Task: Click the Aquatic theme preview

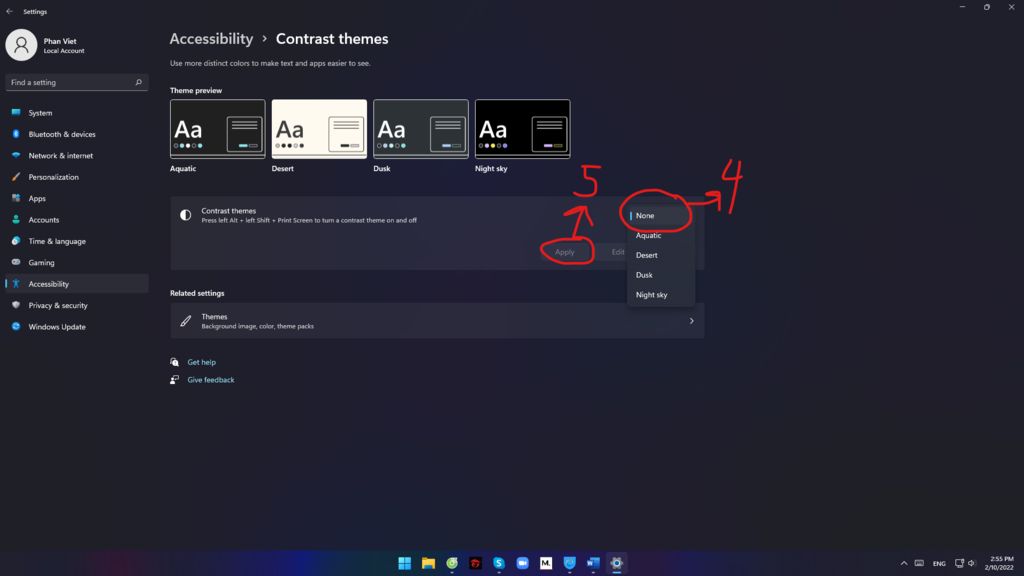Action: click(x=217, y=129)
